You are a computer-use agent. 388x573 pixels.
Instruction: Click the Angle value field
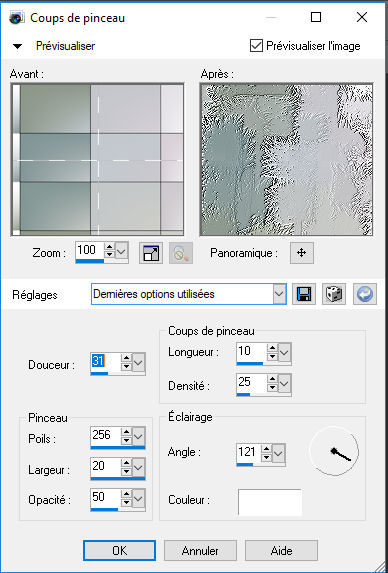[x=249, y=453]
